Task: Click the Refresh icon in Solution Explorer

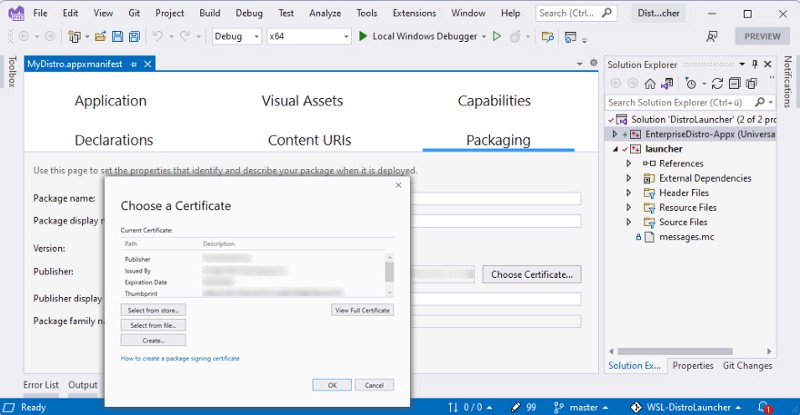Action: coord(717,83)
